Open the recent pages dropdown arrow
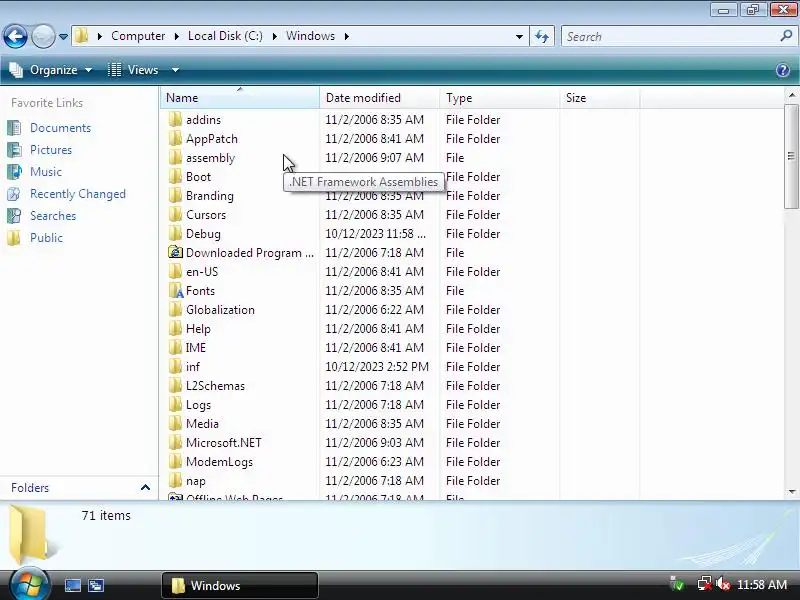 pos(63,37)
